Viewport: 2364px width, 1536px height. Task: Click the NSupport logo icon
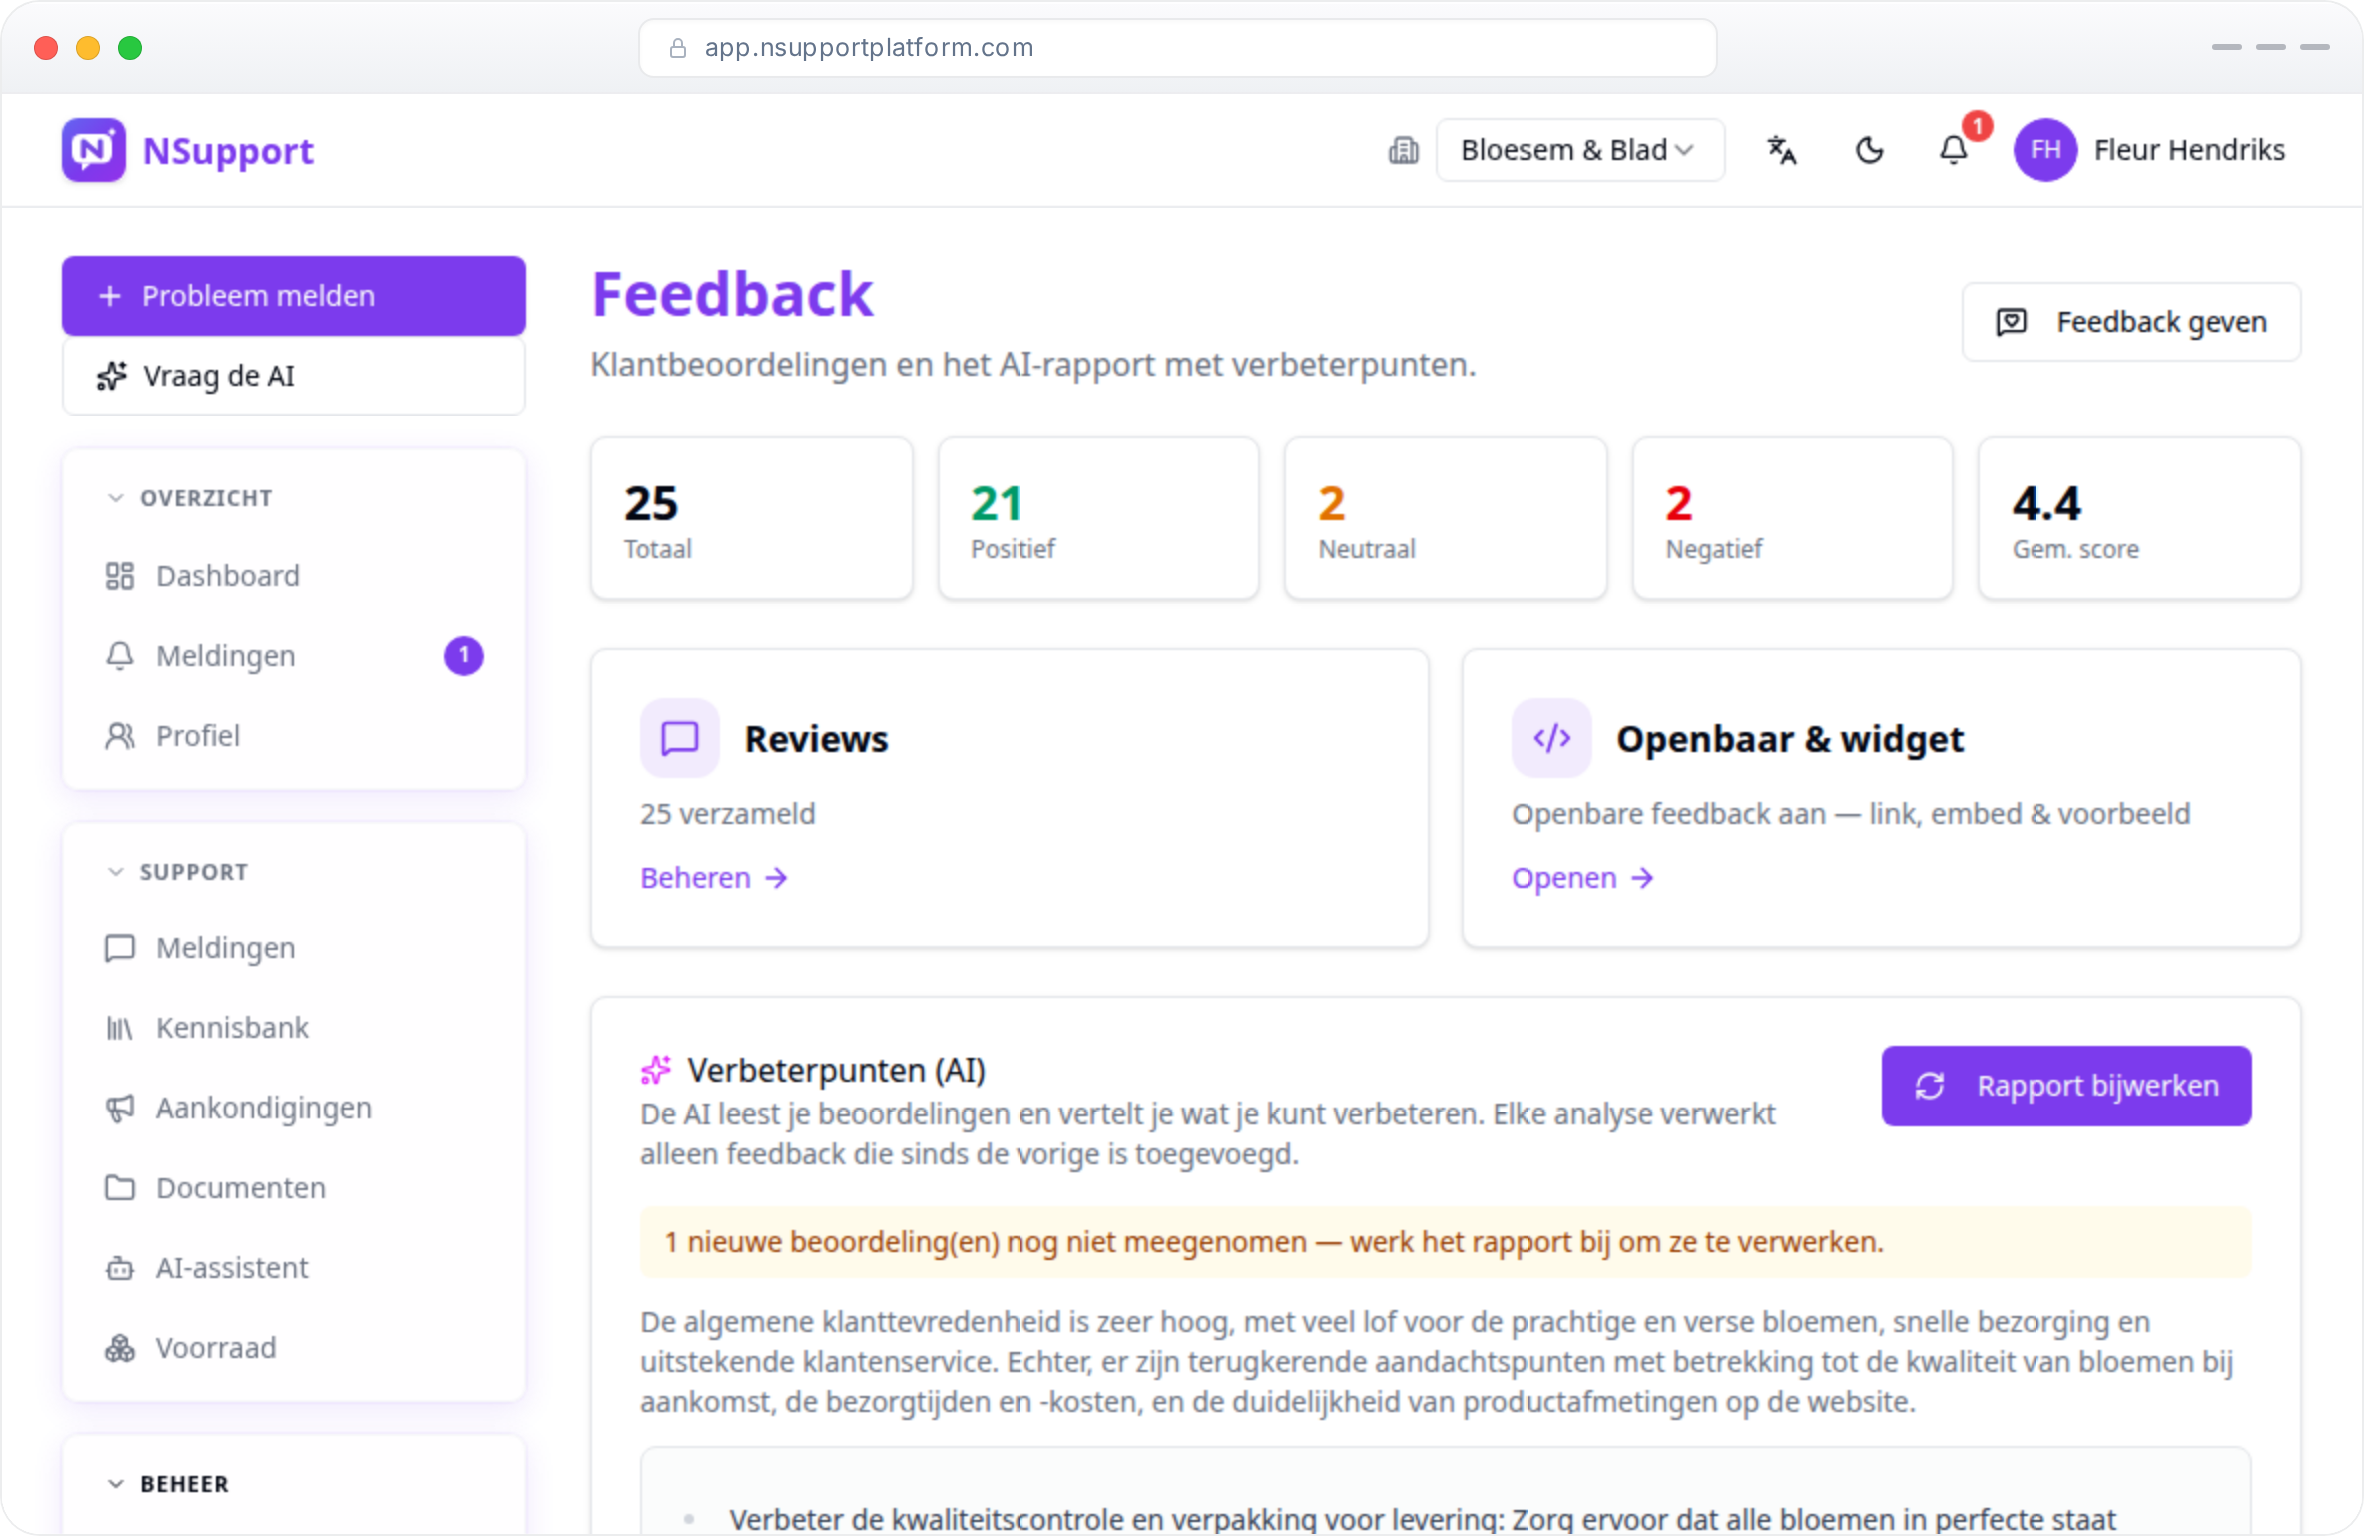tap(94, 150)
